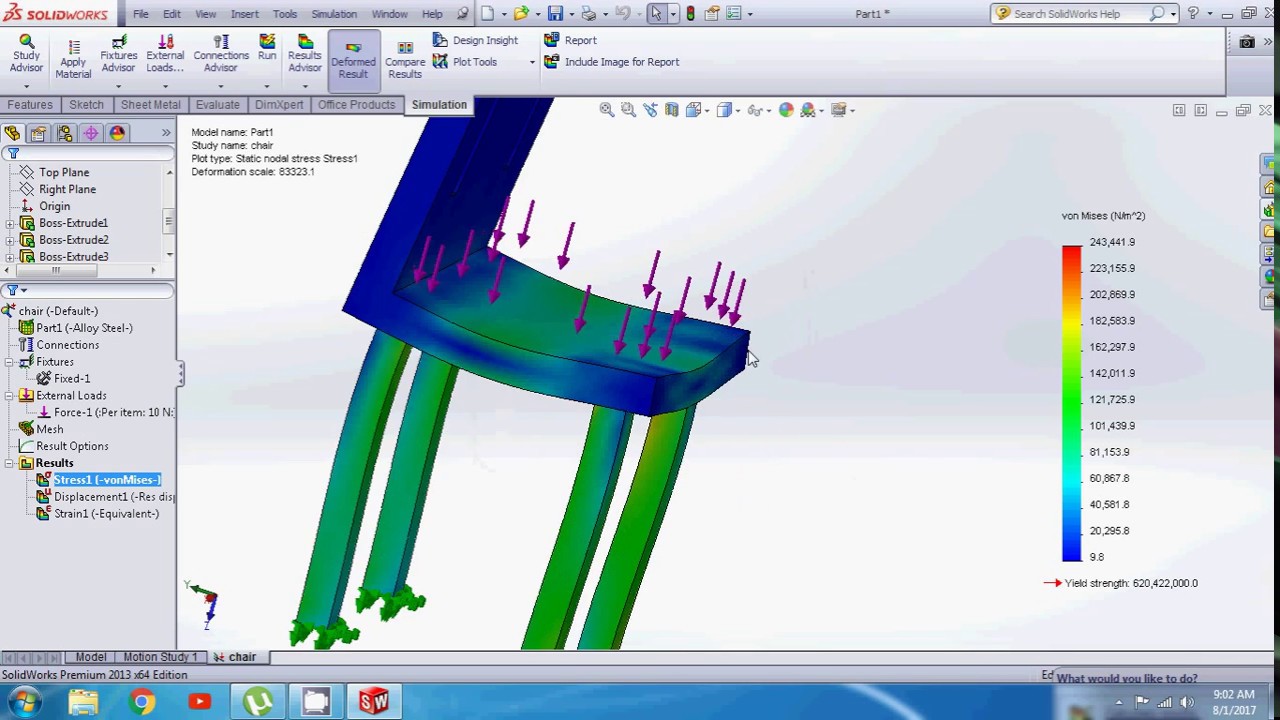Toggle the Deformed Result button
This screenshot has height=720, width=1280.
353,60
